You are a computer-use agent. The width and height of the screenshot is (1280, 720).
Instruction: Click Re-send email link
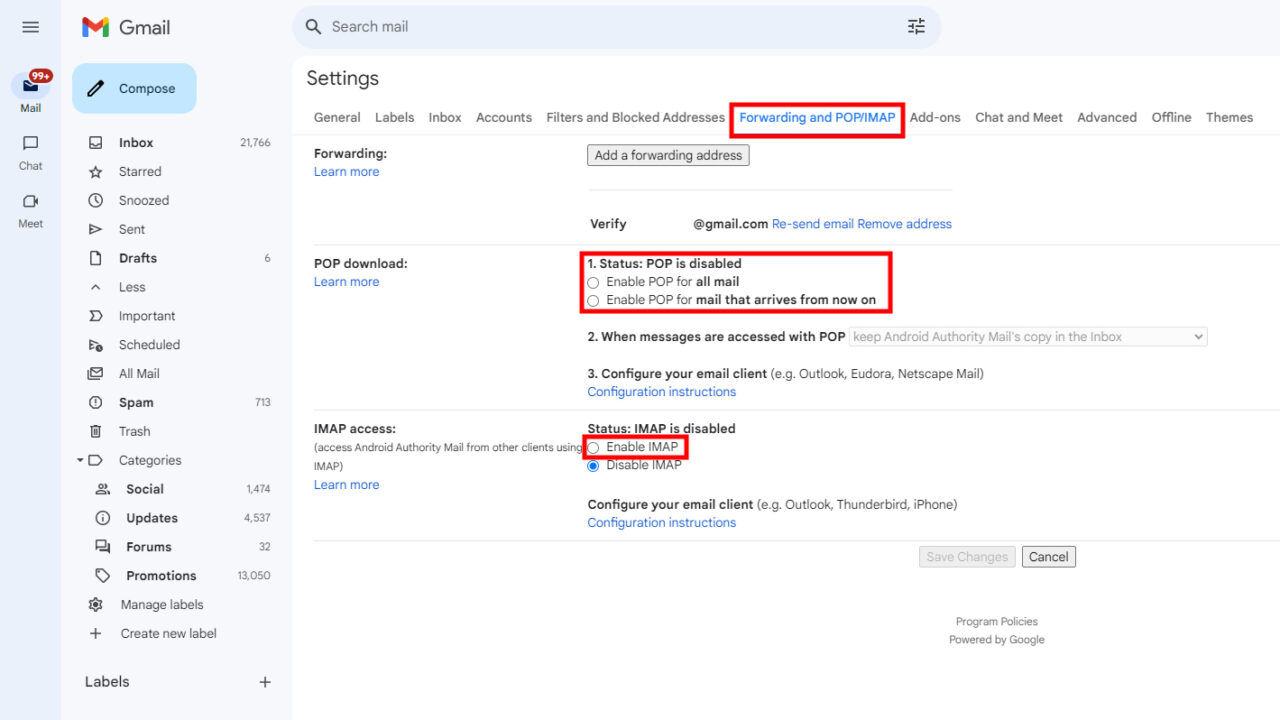(813, 224)
